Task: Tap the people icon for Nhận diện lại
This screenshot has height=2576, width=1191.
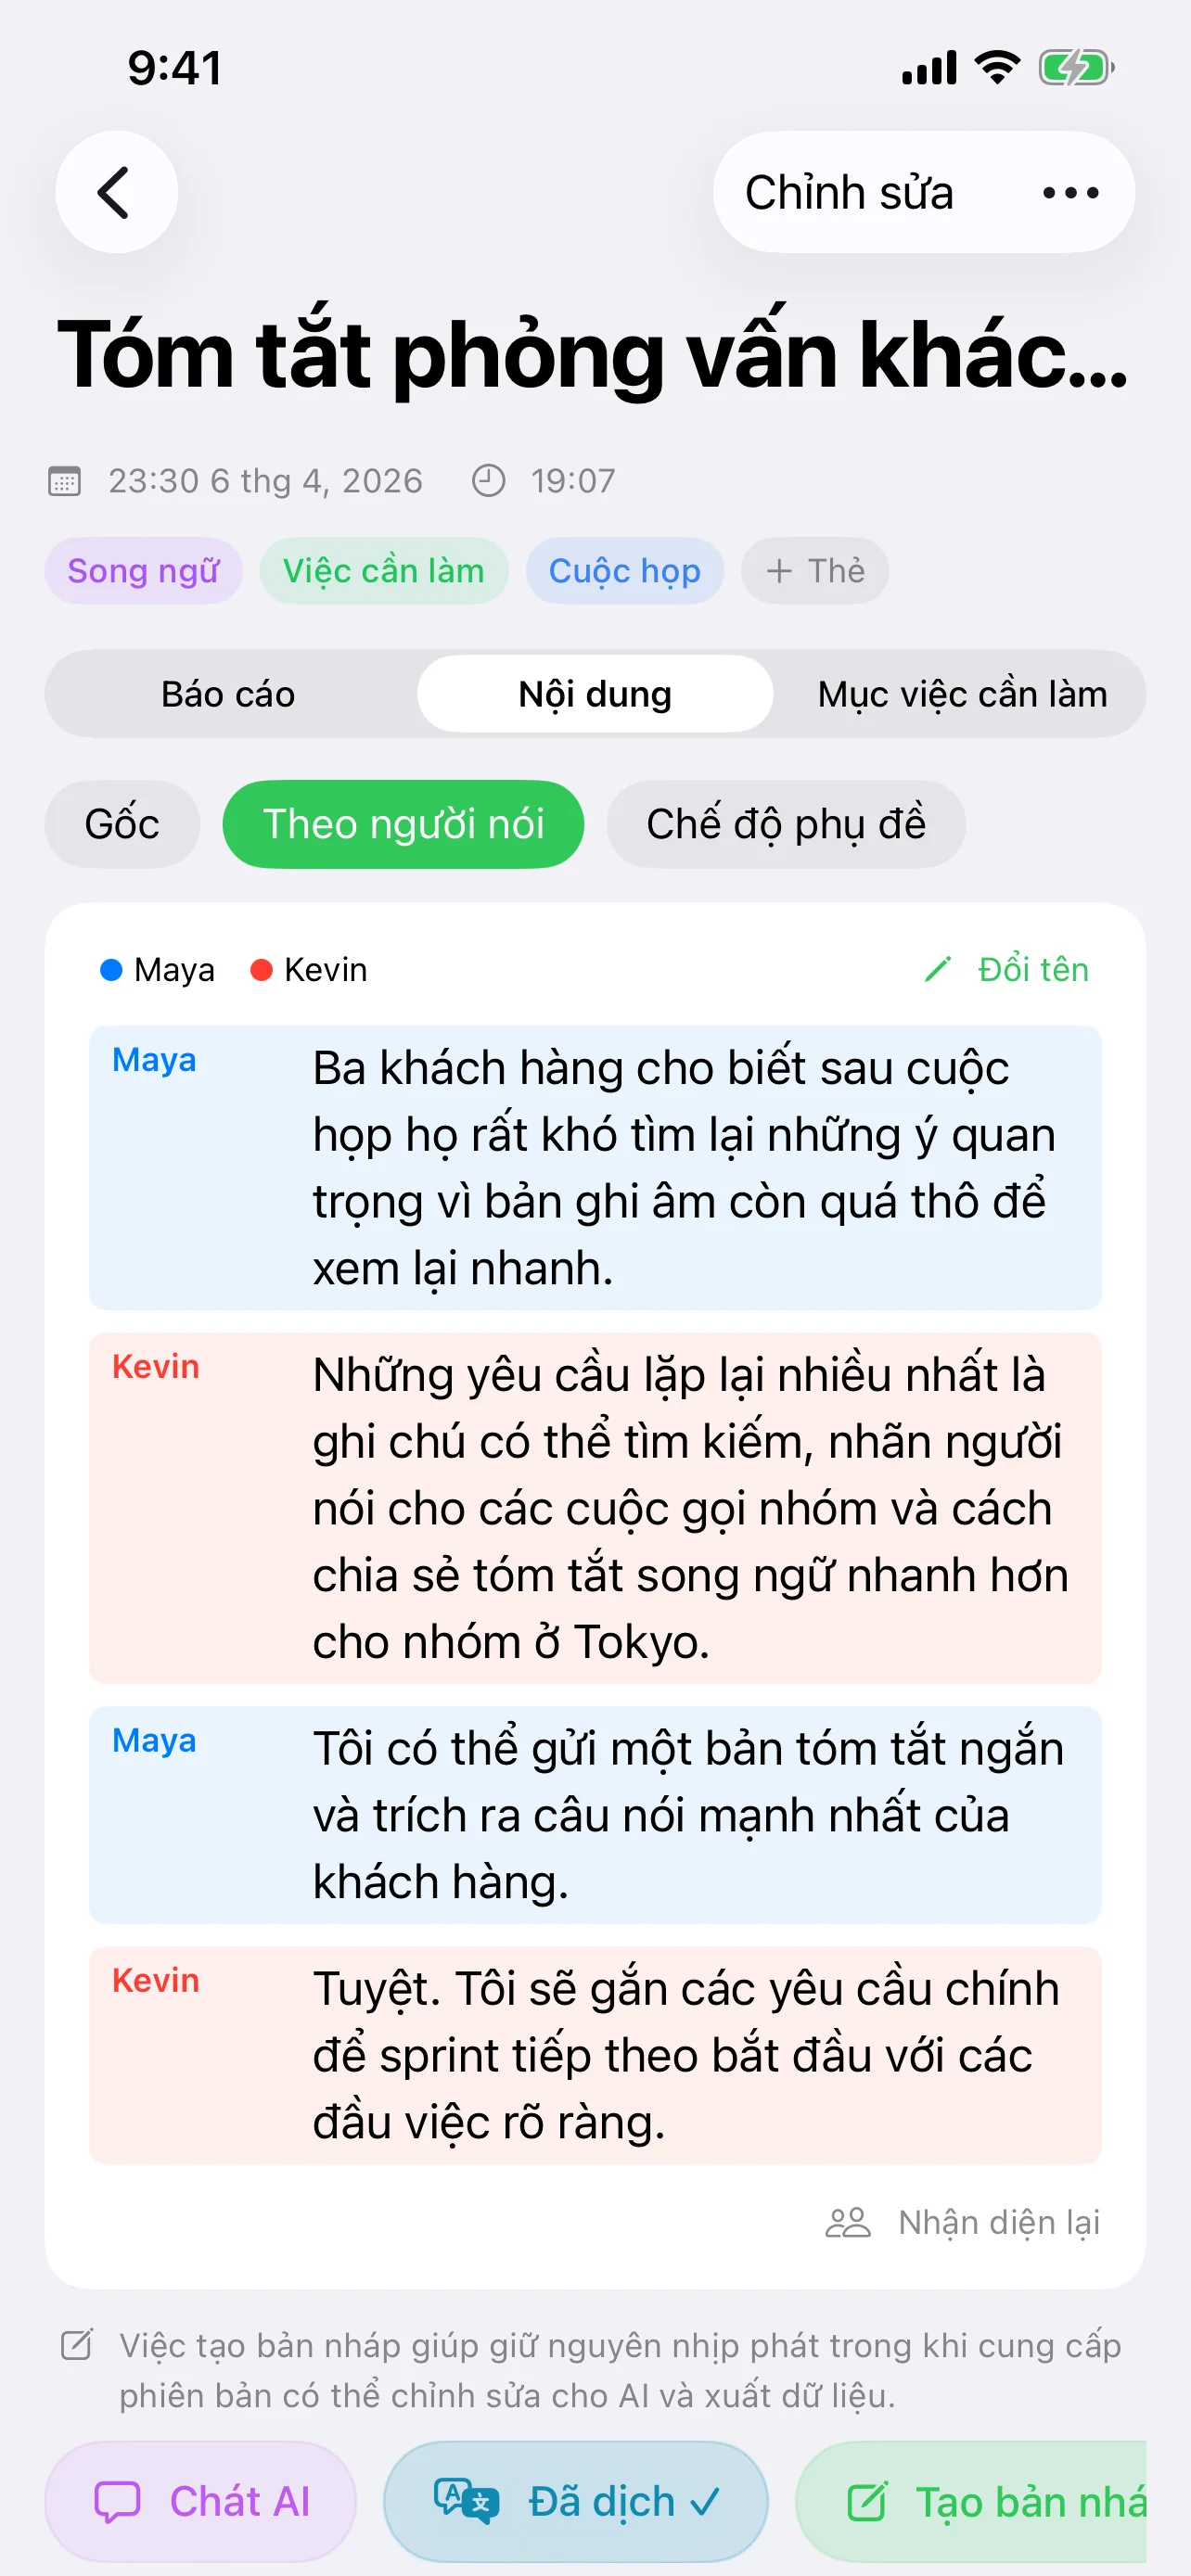Action: coord(848,2222)
